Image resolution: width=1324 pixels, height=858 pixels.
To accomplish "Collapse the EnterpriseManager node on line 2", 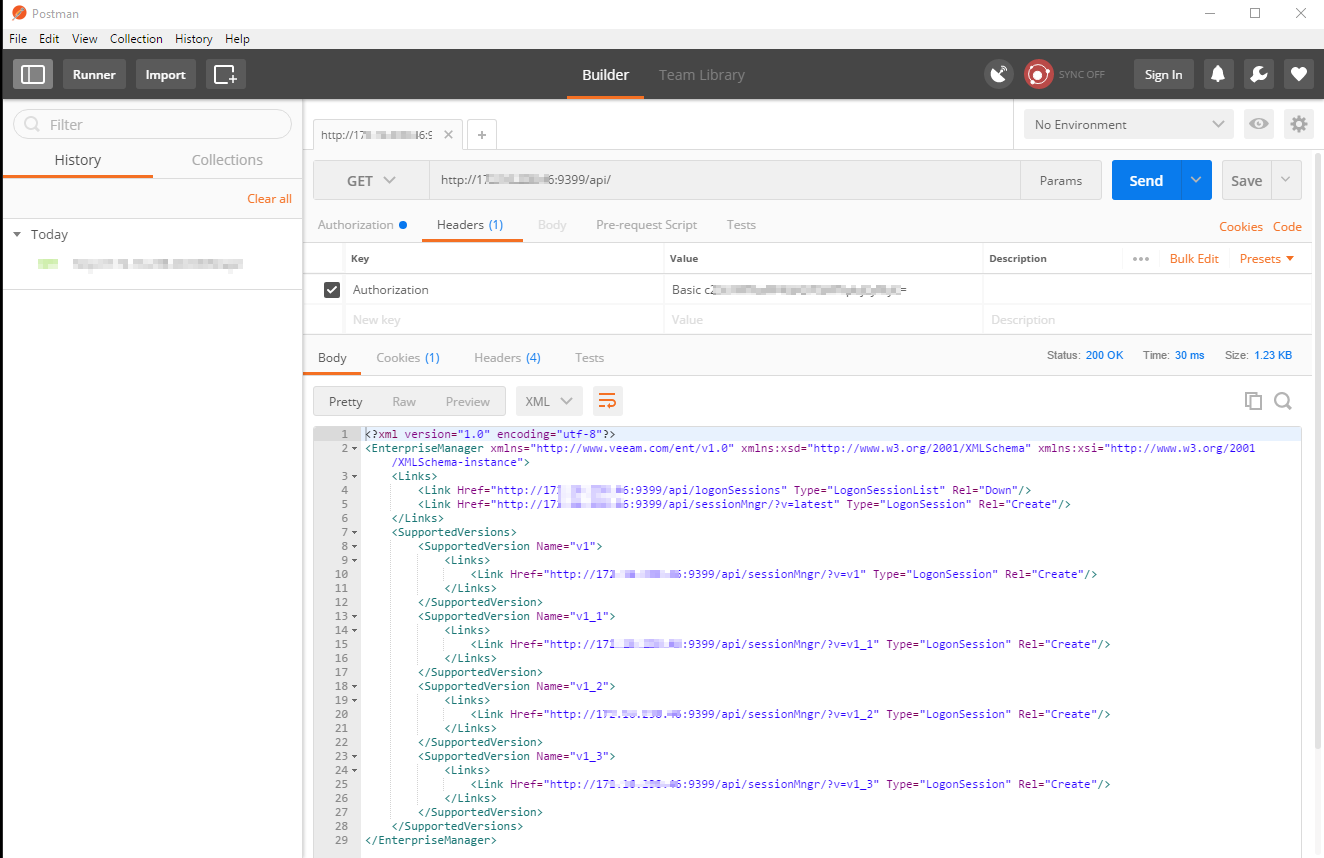I will (x=357, y=449).
